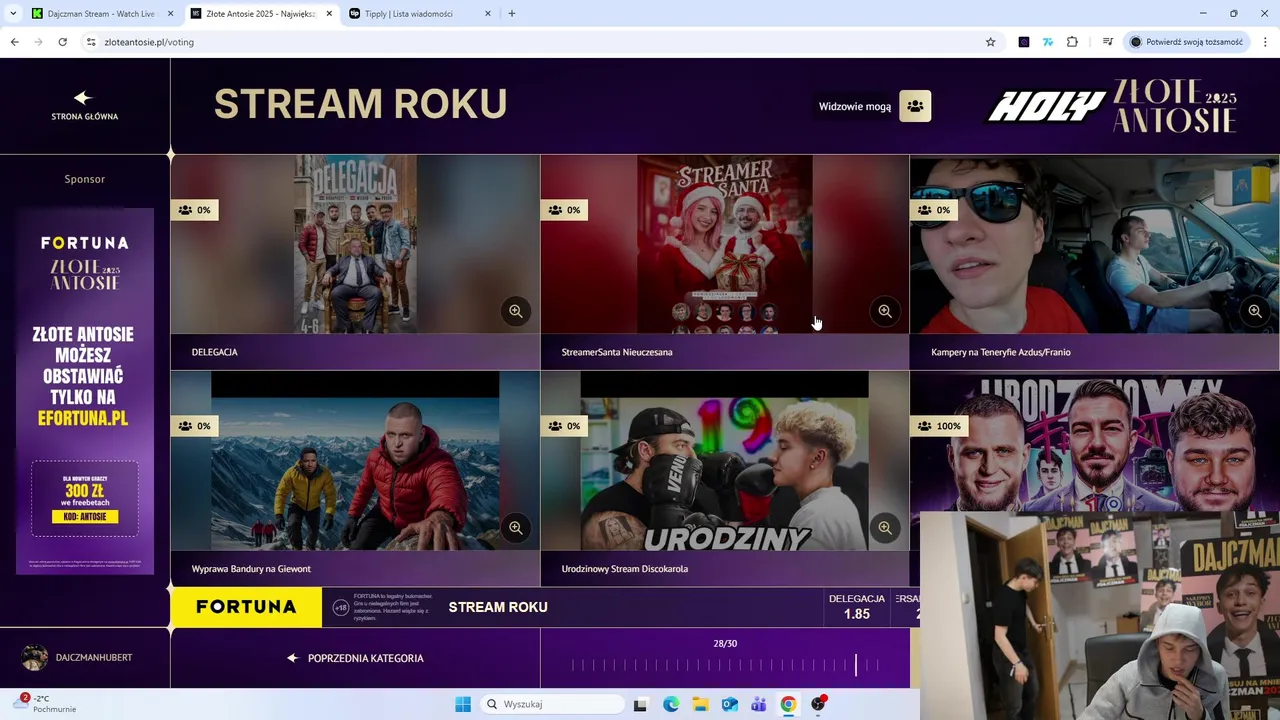Zoom the DELEGACJA poster with its magnifier icon
The image size is (1280, 720).
point(516,311)
